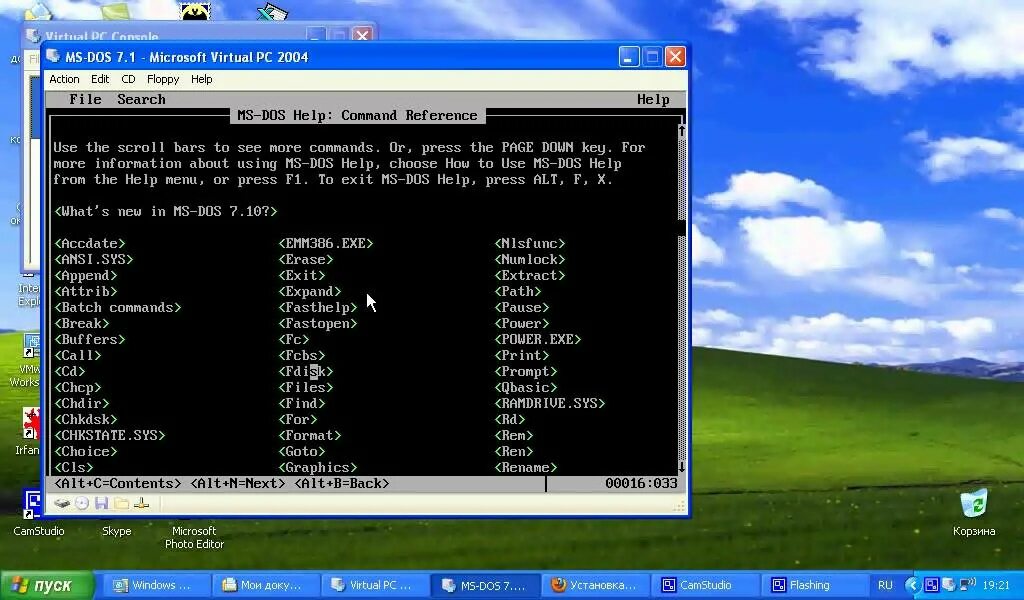The image size is (1024, 600).
Task: Open the Batch commands help topic
Action: 118,307
